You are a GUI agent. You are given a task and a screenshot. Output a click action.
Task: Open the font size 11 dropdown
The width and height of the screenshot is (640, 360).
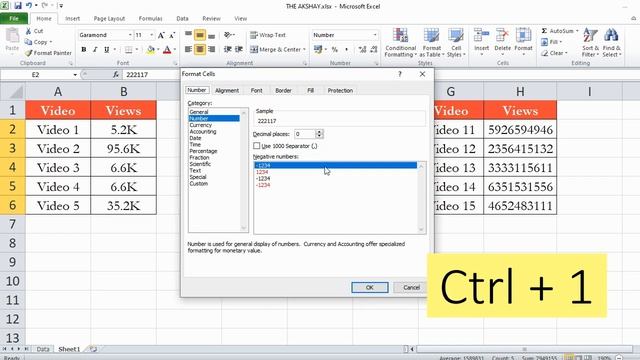pos(151,35)
